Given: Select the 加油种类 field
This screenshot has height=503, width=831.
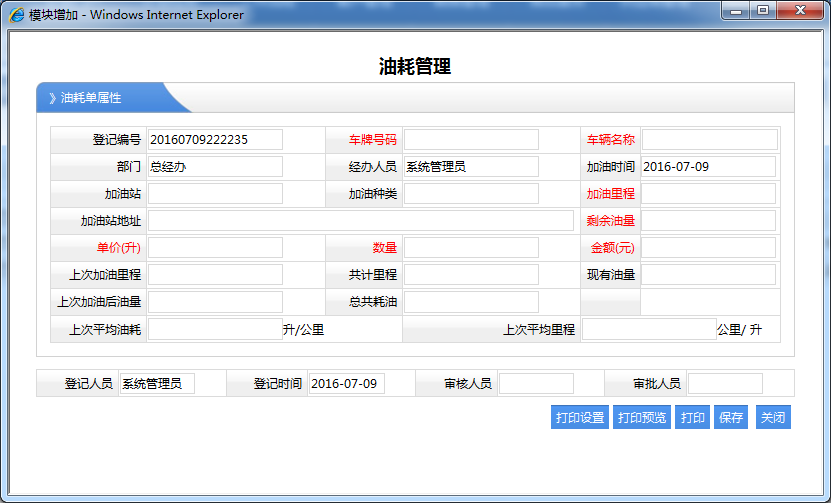Looking at the screenshot, I should point(471,193).
